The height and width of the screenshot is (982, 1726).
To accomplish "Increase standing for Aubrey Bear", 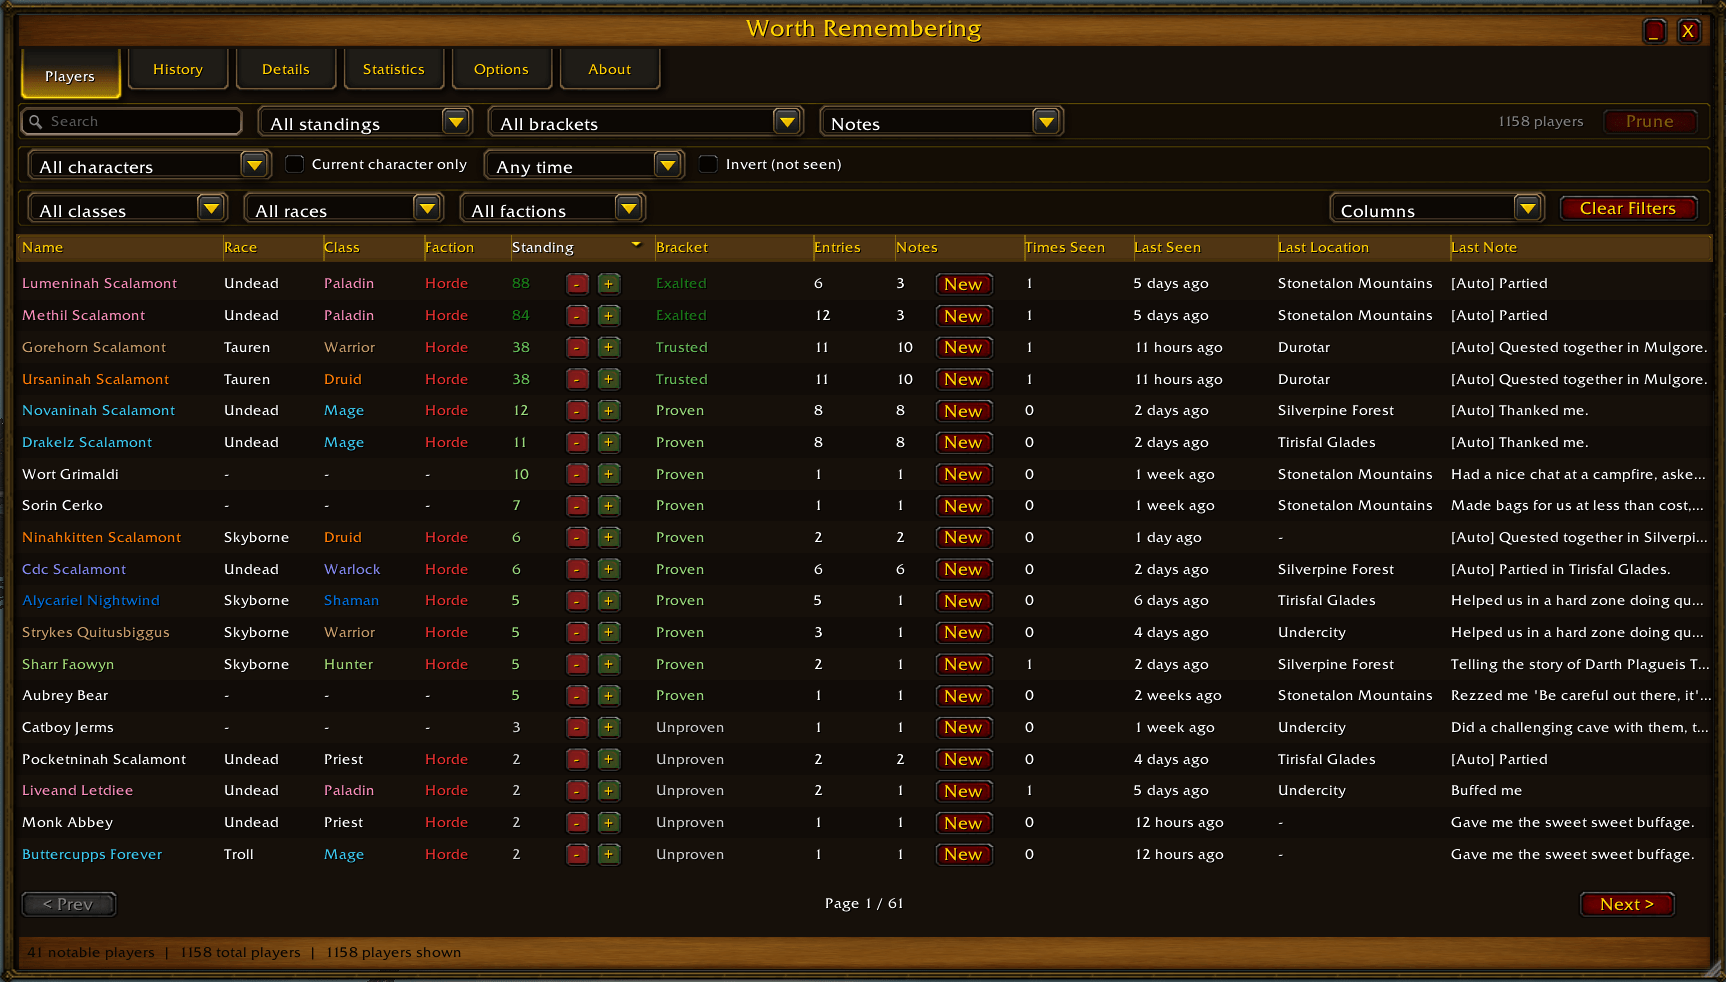I will point(608,696).
